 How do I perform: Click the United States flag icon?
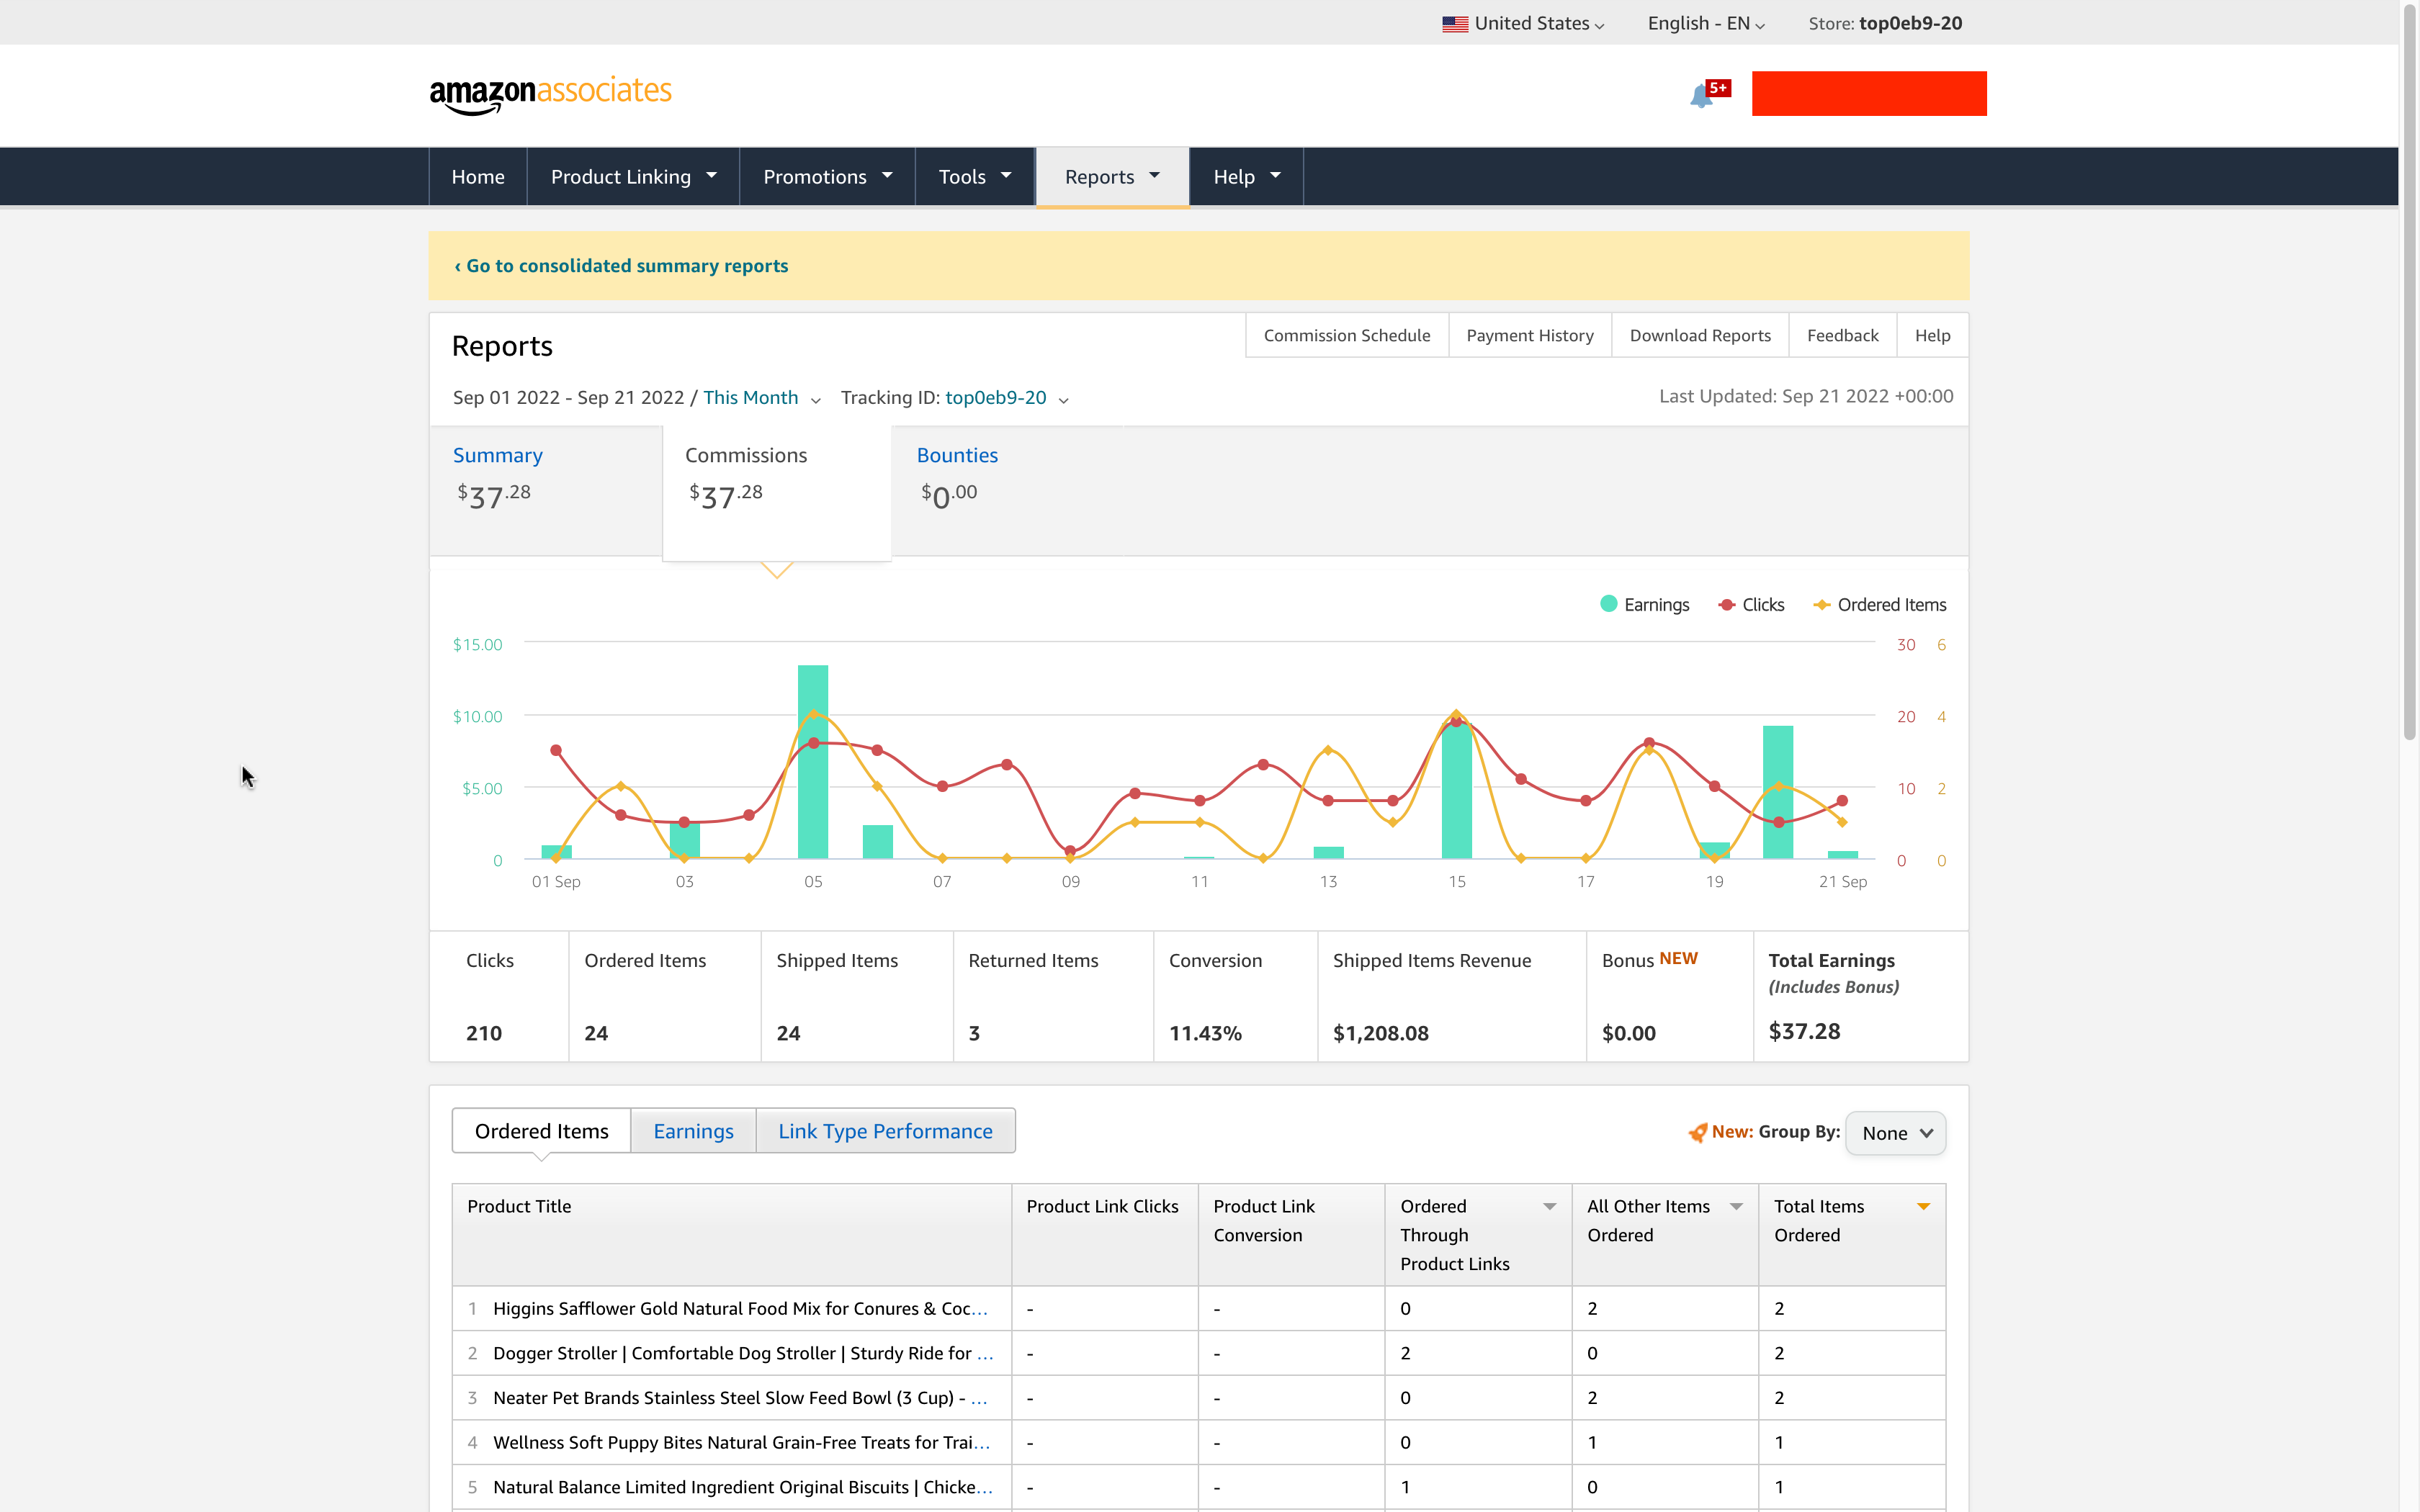(x=1455, y=24)
